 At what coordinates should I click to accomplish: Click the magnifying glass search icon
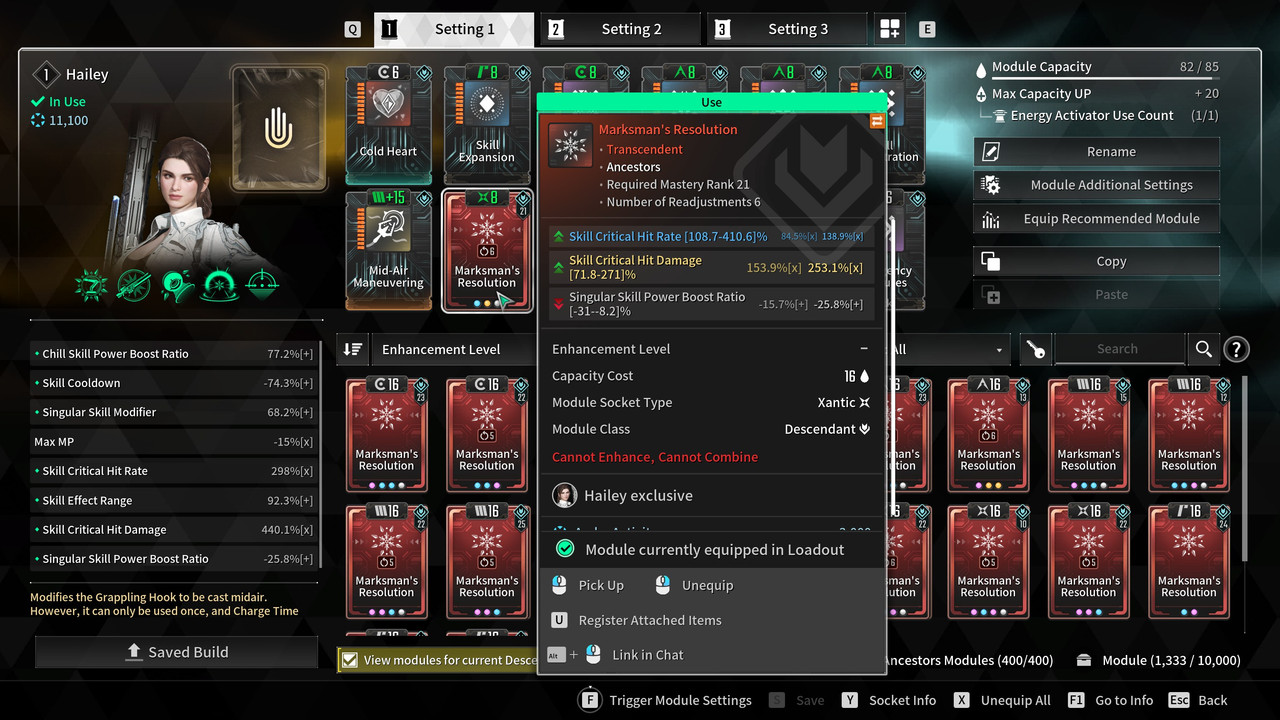[x=1203, y=349]
